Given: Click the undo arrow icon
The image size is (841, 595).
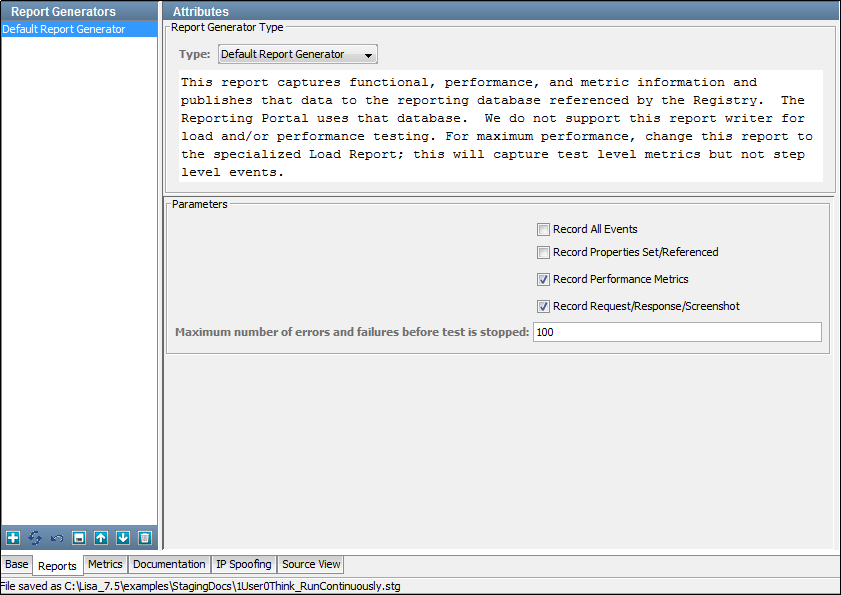Looking at the screenshot, I should click(x=56, y=538).
